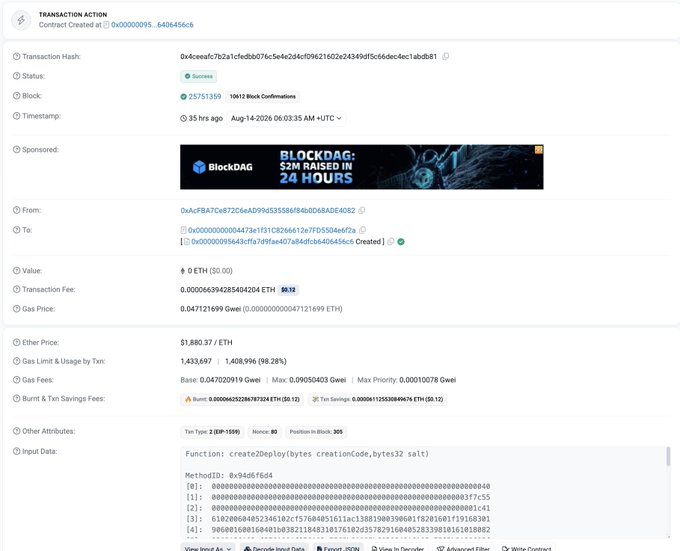Click help icon next to Gas Limit & Usage
The image size is (680, 551).
[16, 361]
